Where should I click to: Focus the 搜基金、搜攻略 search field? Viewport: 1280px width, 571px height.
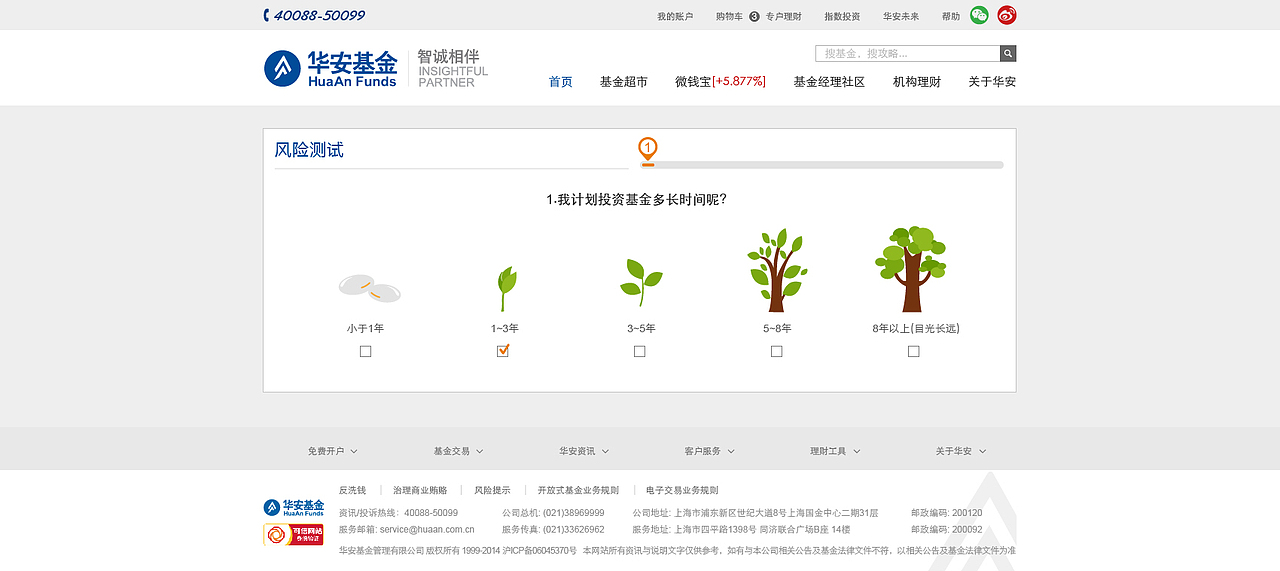[908, 53]
